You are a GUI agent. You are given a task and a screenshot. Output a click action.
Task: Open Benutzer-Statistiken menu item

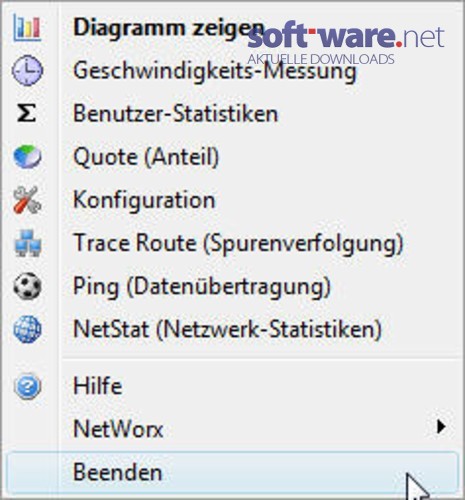click(232, 114)
